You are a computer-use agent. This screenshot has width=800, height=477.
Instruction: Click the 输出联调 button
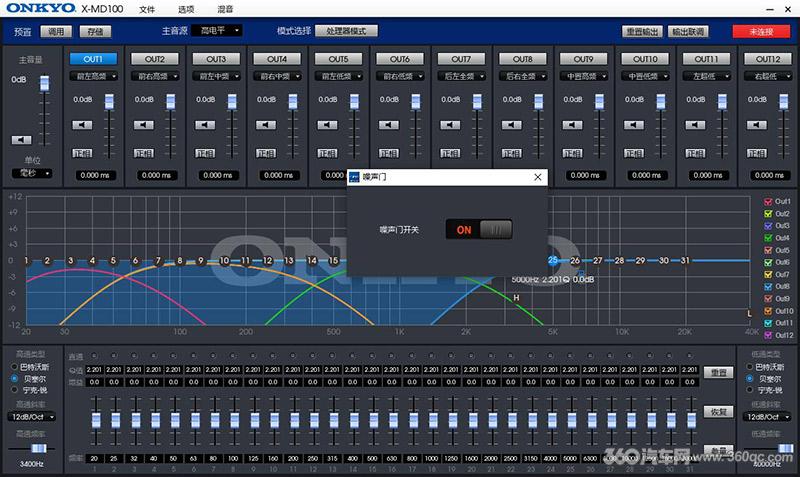688,32
